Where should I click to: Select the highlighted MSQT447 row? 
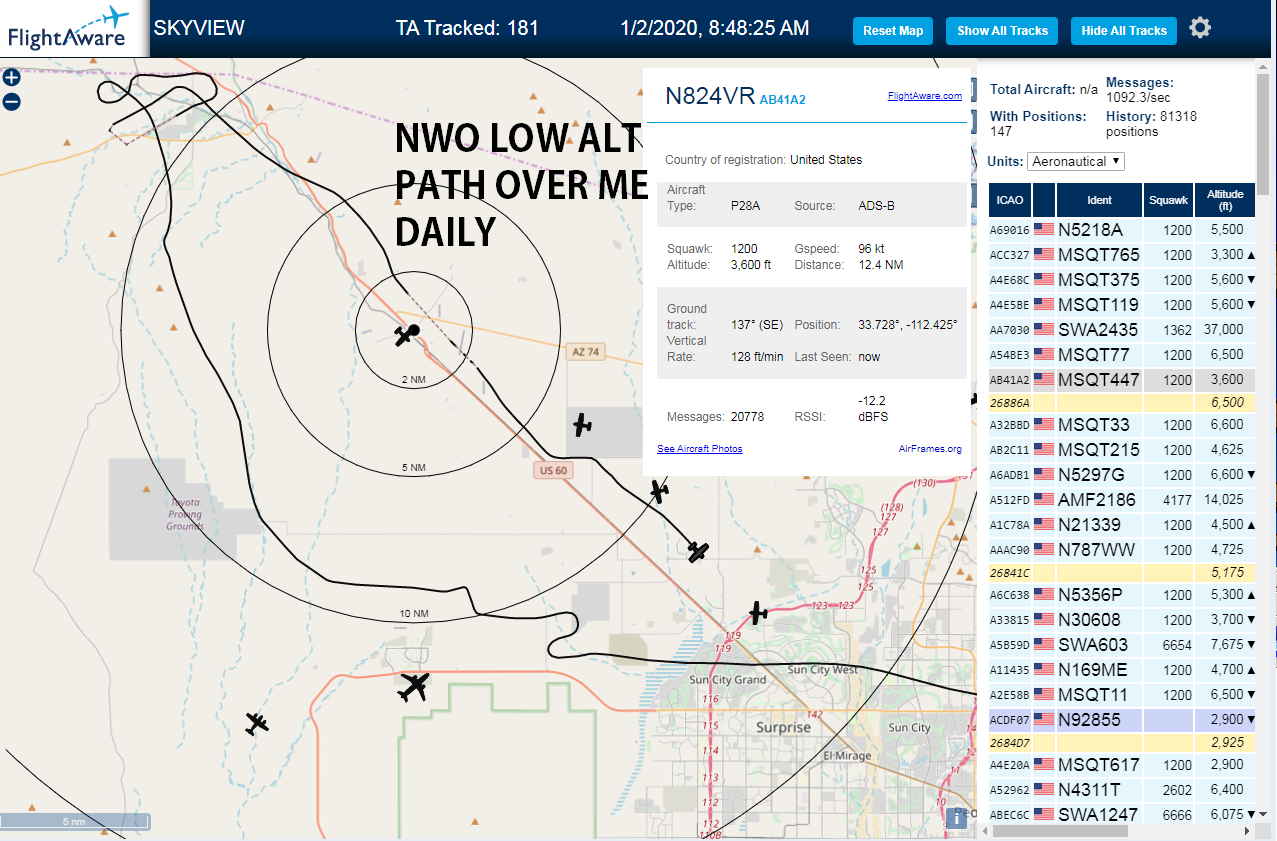tap(1121, 379)
